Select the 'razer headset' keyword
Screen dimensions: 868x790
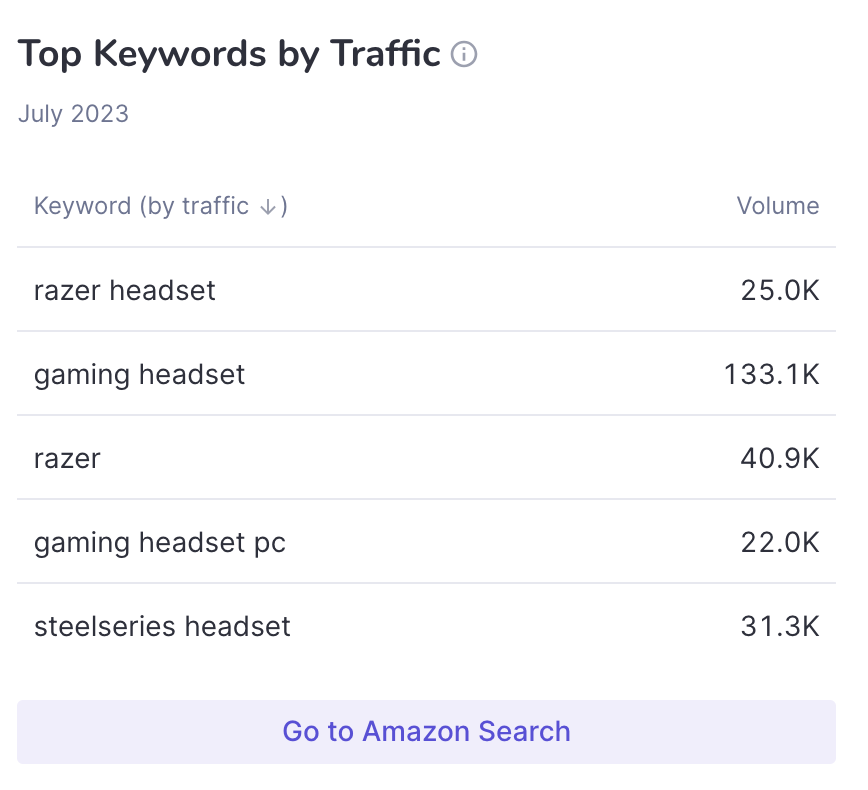pyautogui.click(x=125, y=290)
